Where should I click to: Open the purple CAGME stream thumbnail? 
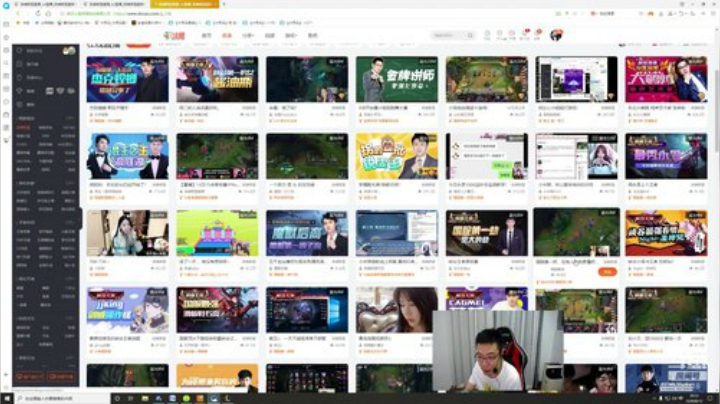[487, 299]
